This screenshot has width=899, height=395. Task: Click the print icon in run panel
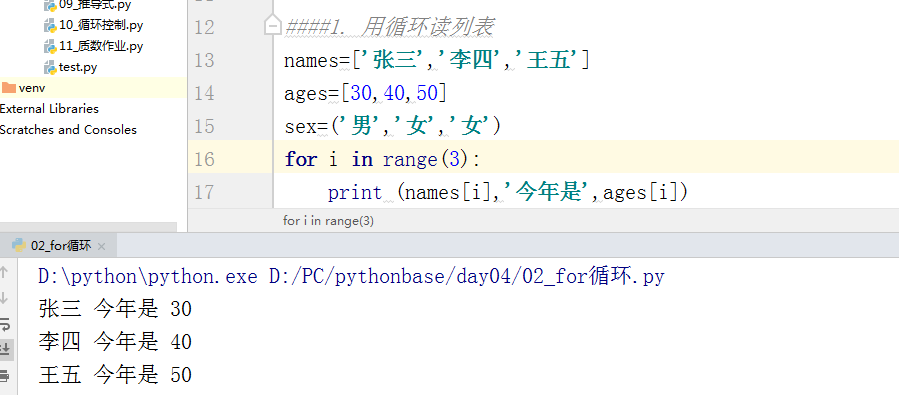(x=5, y=376)
